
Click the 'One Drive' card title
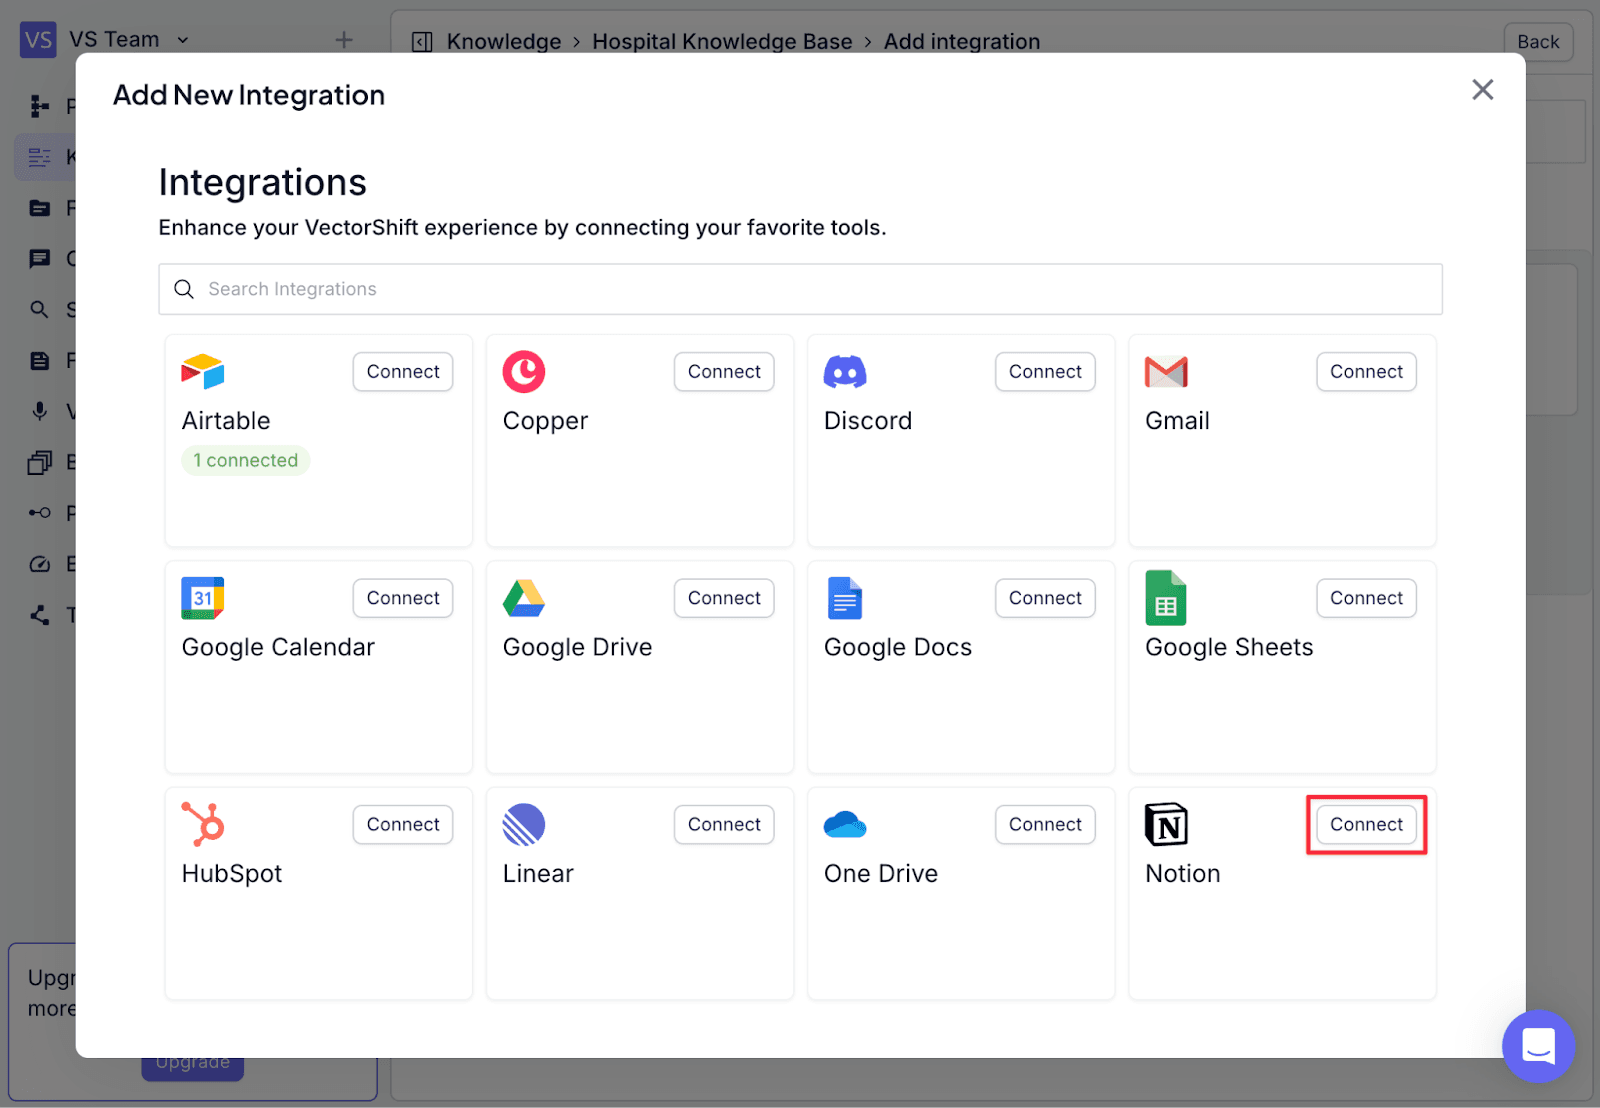coord(881,874)
